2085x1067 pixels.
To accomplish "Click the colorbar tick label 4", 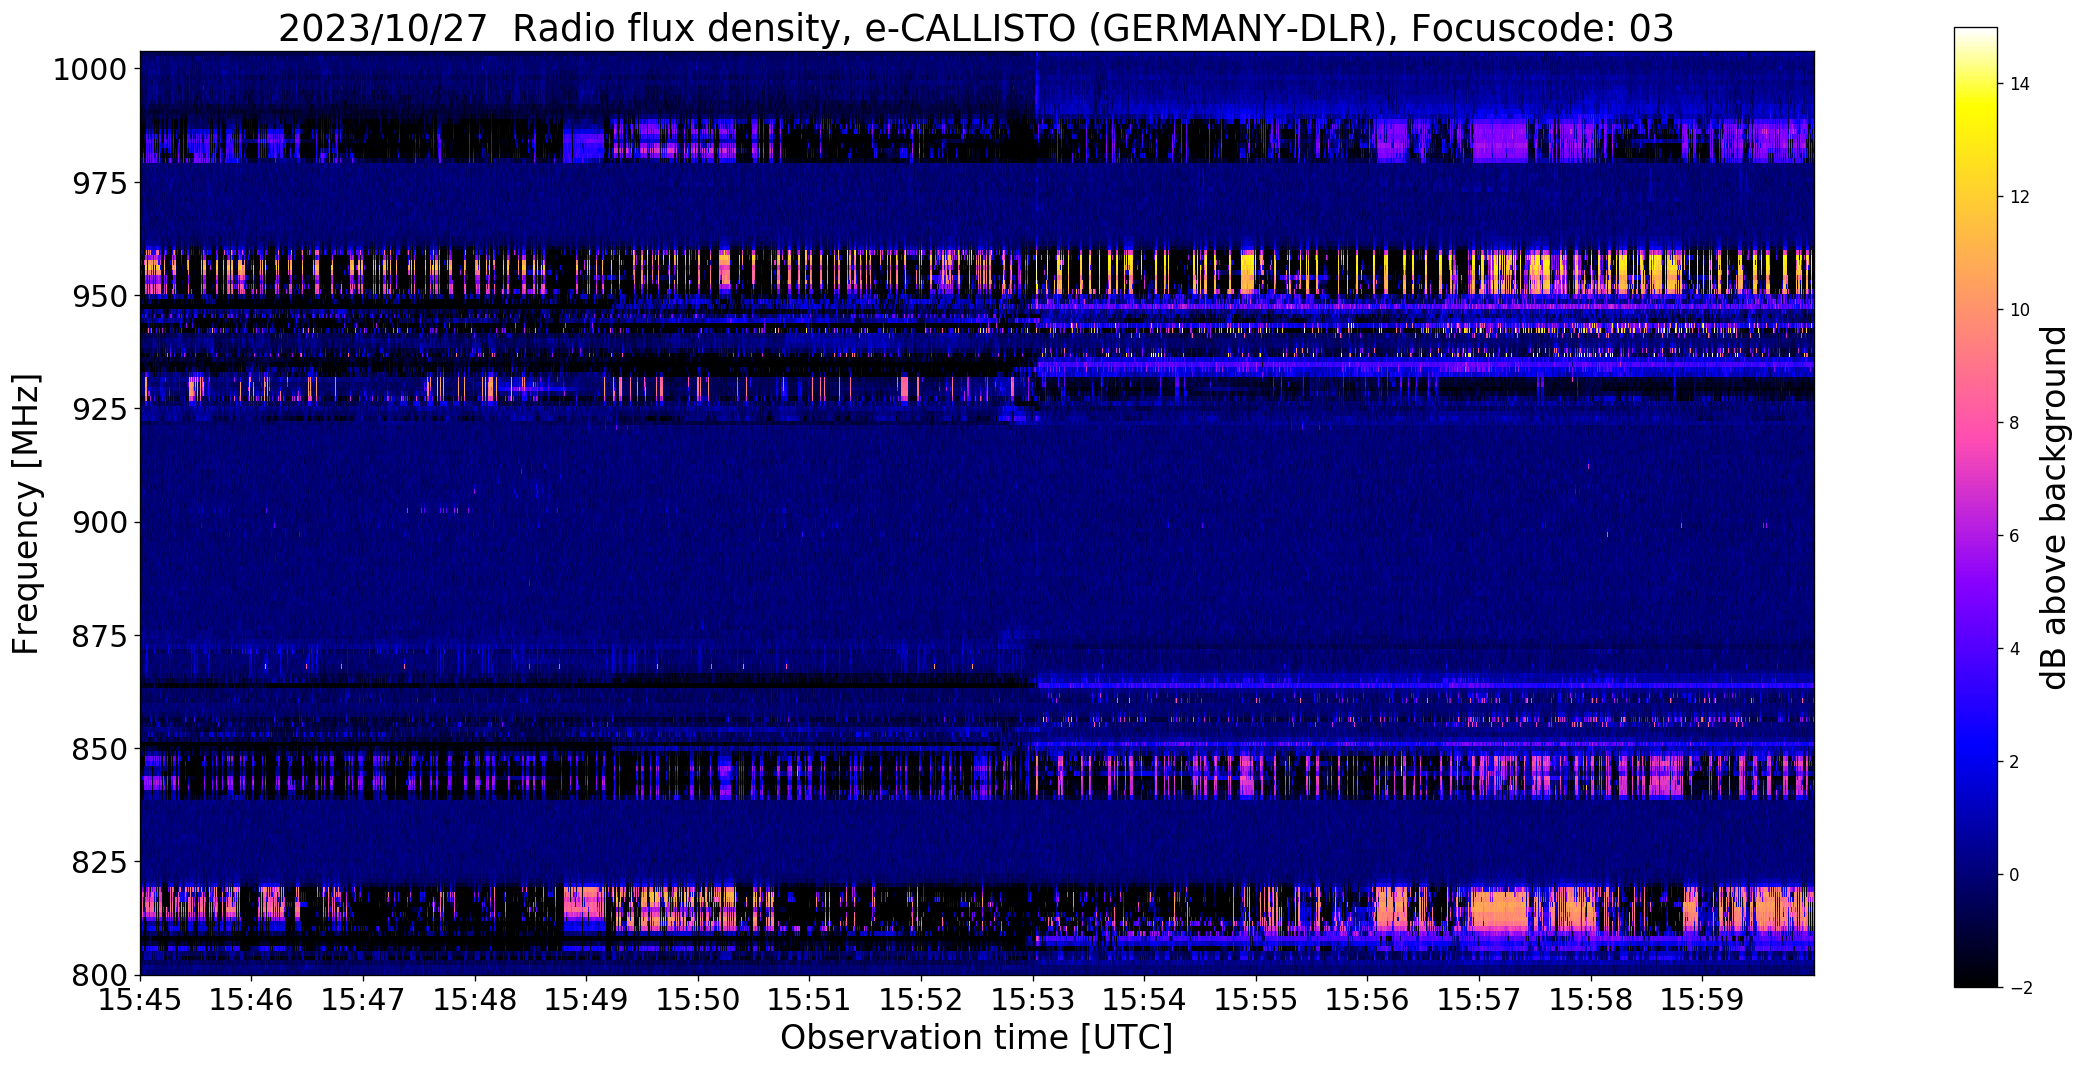I will coord(2014,649).
